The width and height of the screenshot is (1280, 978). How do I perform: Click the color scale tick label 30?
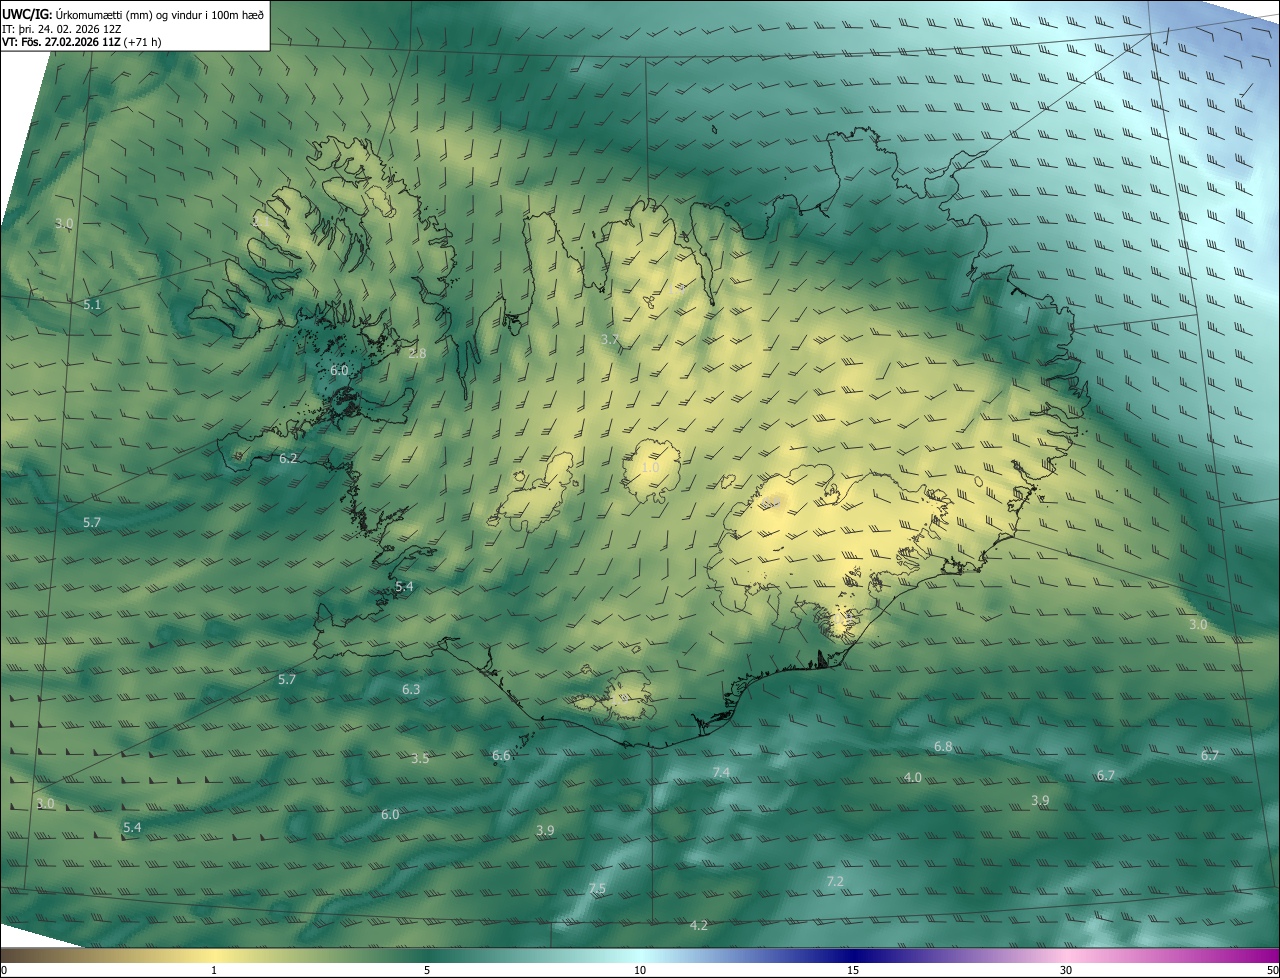pyautogui.click(x=1066, y=971)
